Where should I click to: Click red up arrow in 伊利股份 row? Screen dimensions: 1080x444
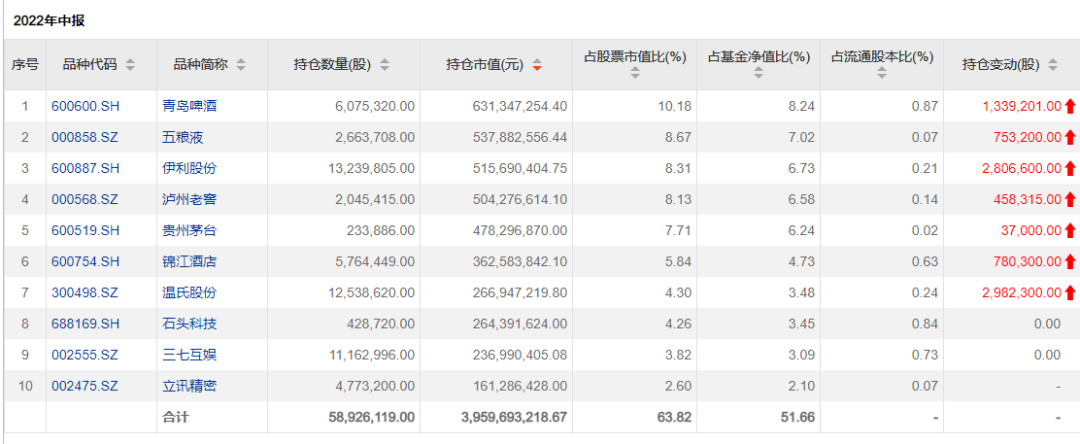coord(1070,168)
